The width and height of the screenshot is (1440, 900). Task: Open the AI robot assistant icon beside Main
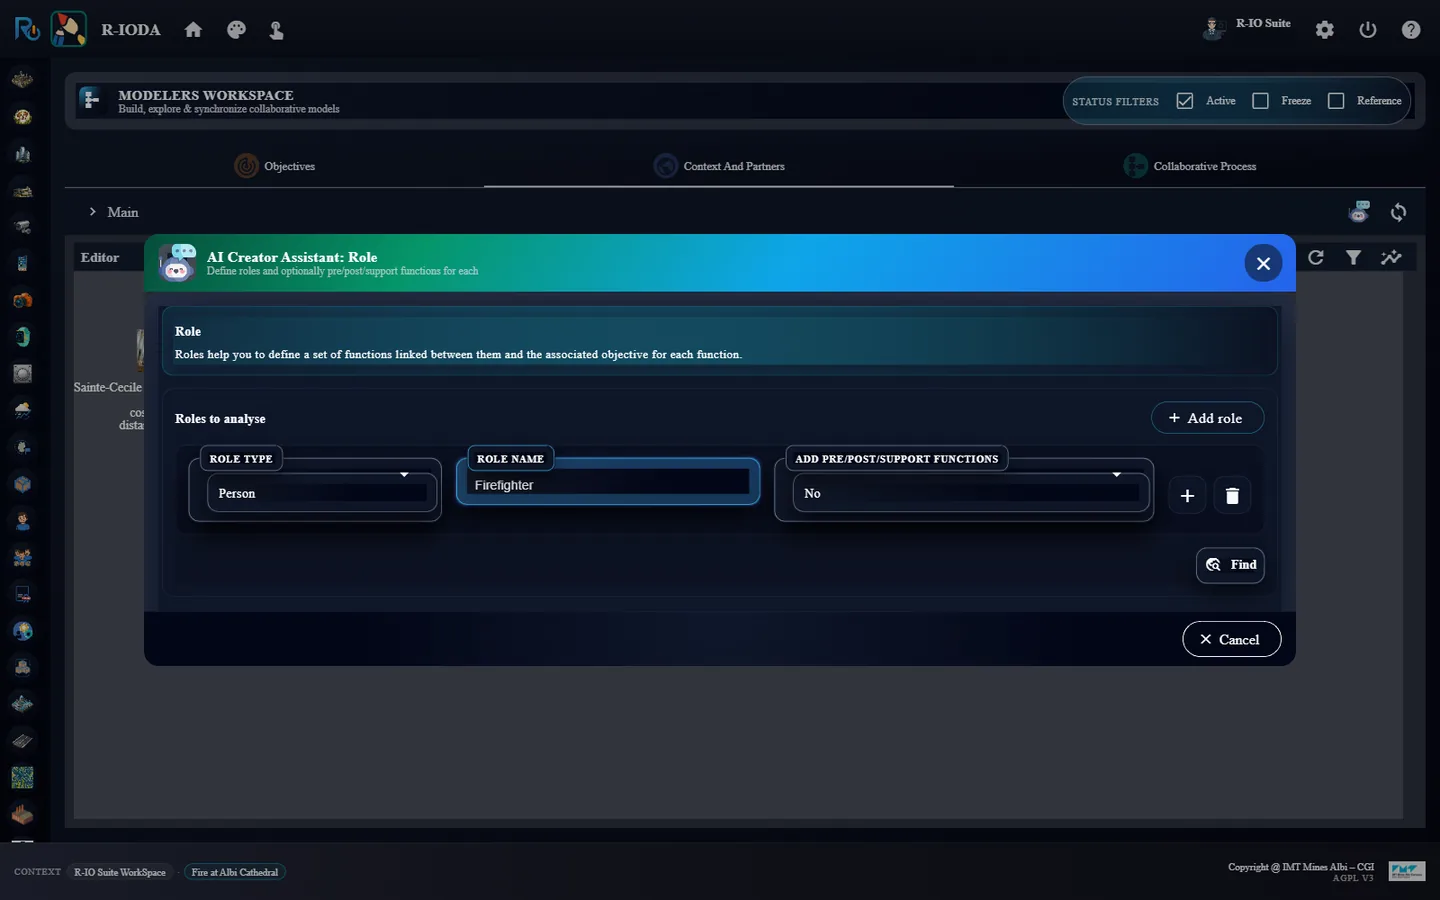click(1359, 212)
